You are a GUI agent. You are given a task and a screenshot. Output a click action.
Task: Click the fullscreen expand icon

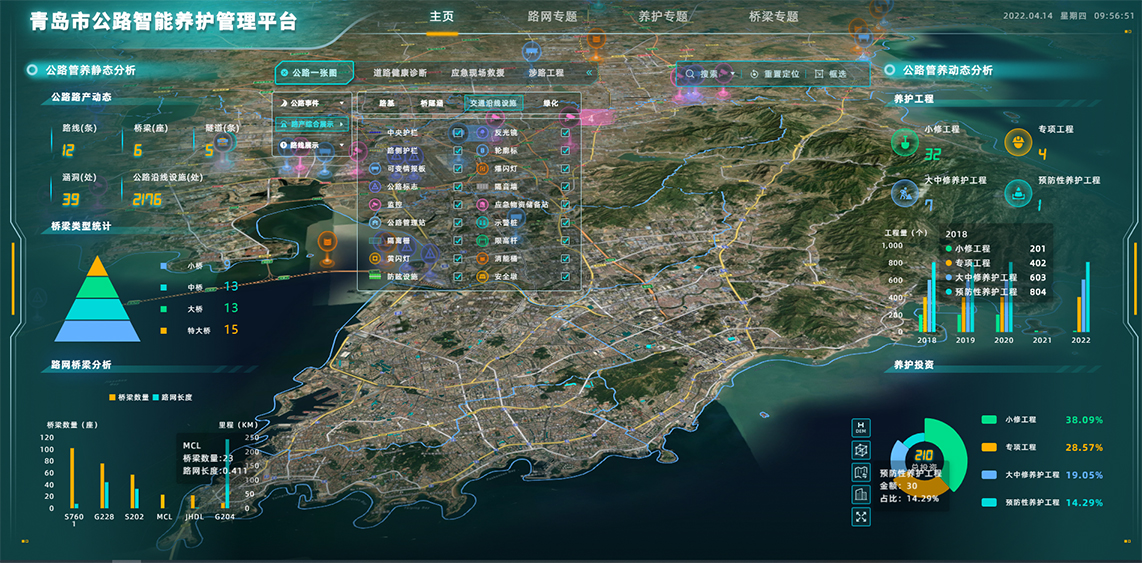[861, 517]
